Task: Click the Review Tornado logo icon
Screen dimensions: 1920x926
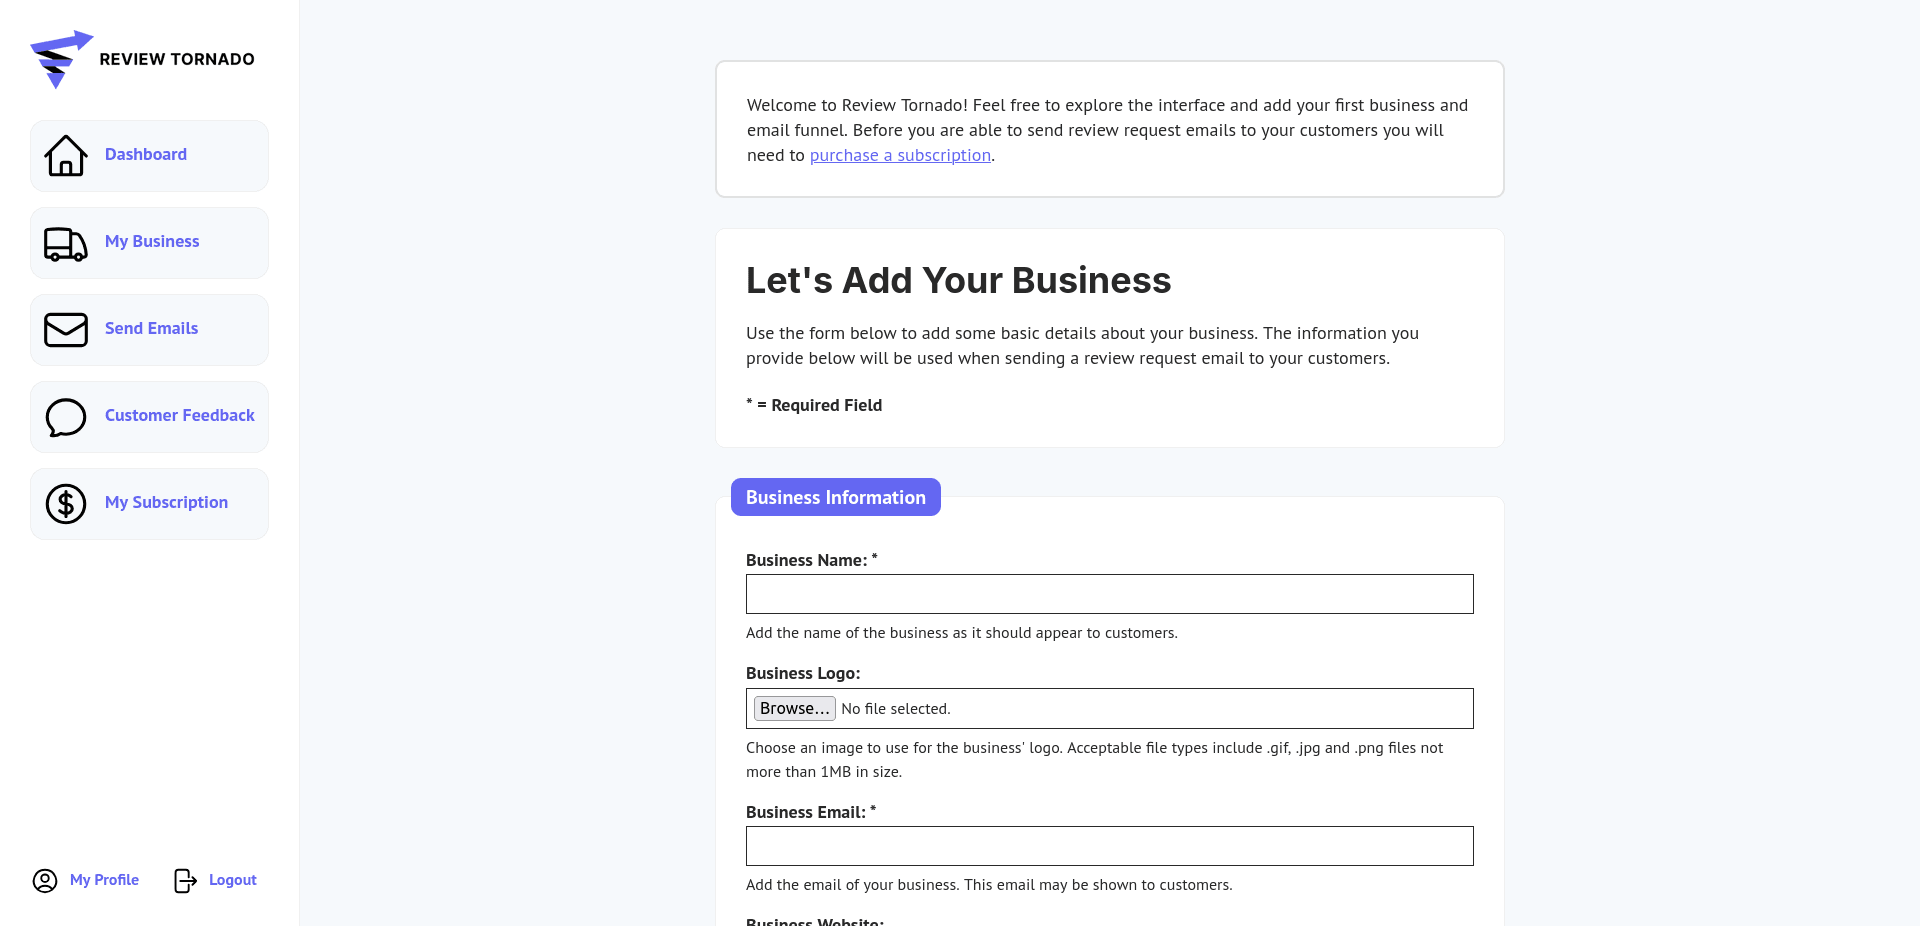Action: pos(60,58)
